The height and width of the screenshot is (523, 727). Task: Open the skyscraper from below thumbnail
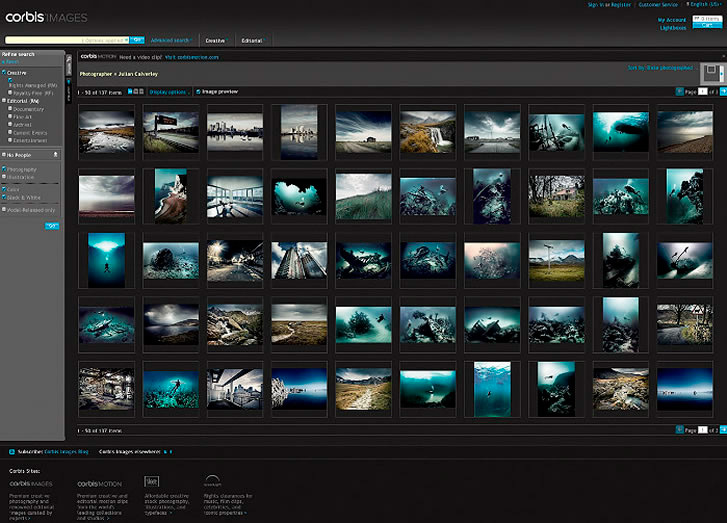(299, 260)
